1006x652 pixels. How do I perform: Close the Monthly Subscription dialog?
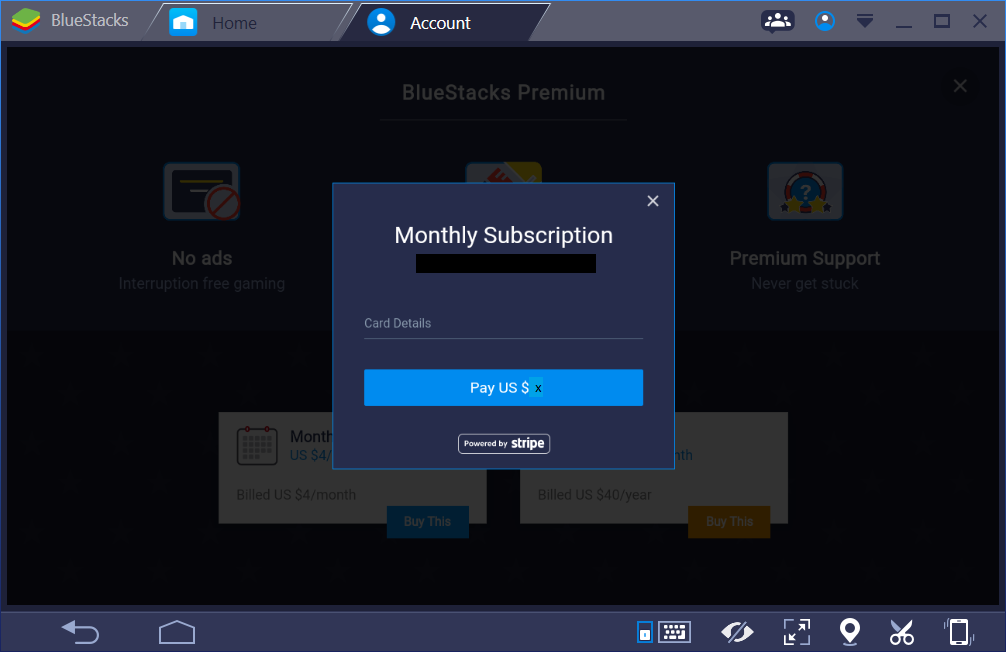pyautogui.click(x=653, y=201)
